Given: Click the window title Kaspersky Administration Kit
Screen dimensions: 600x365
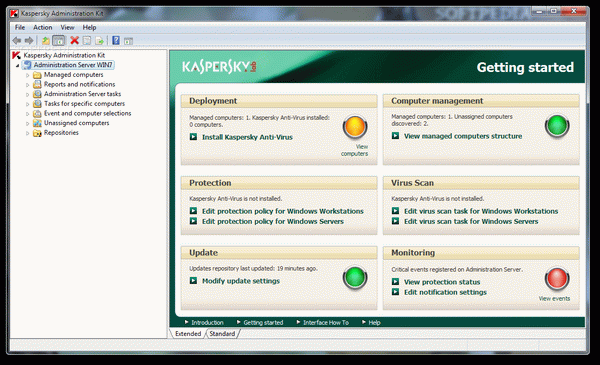Looking at the screenshot, I should point(62,13).
